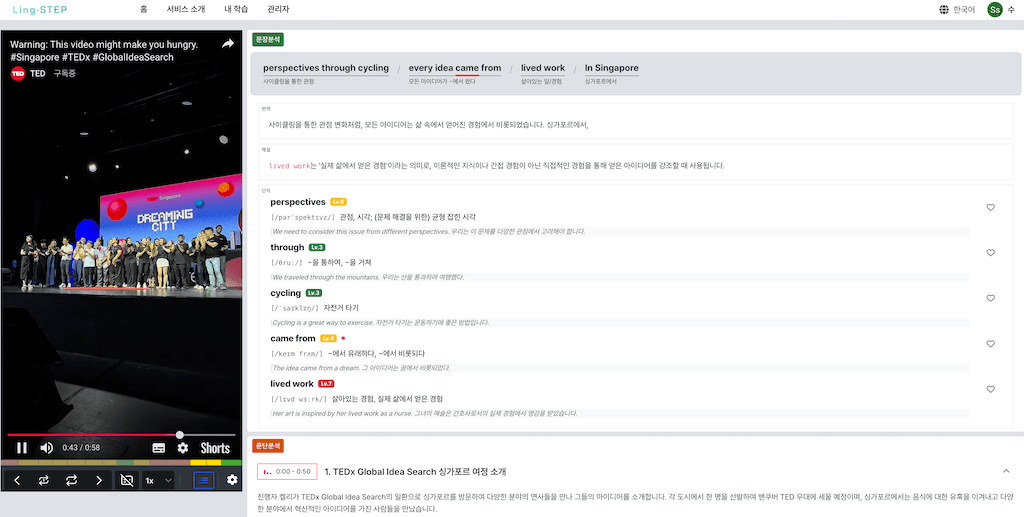Favorite the word 'perspectives'
Screen dimensions: 1024x517
[x=990, y=208]
